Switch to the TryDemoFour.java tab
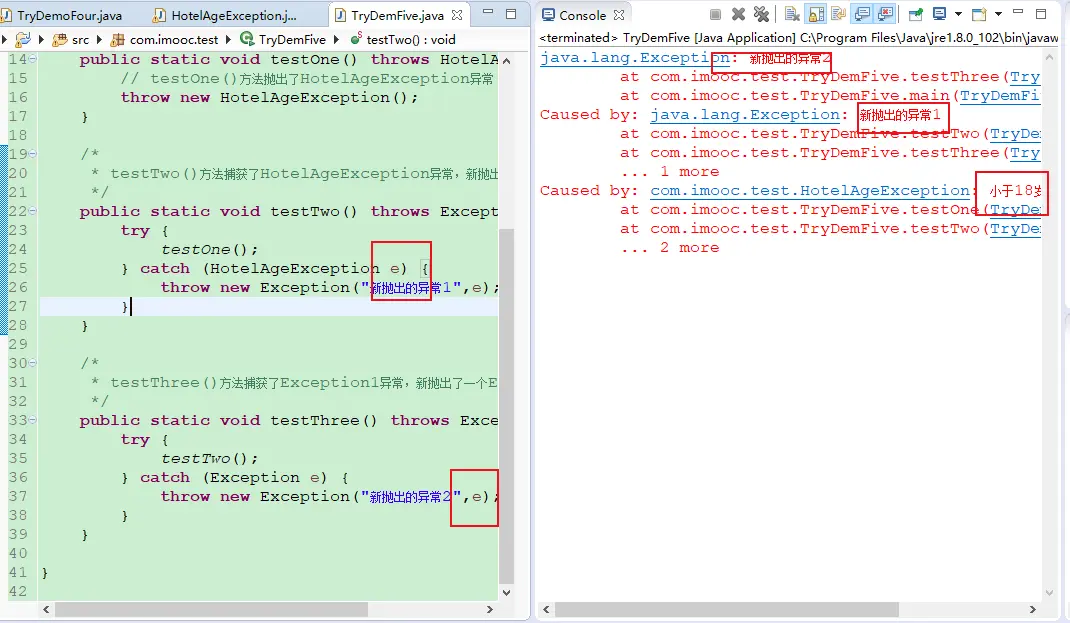This screenshot has width=1070, height=623. coord(68,16)
